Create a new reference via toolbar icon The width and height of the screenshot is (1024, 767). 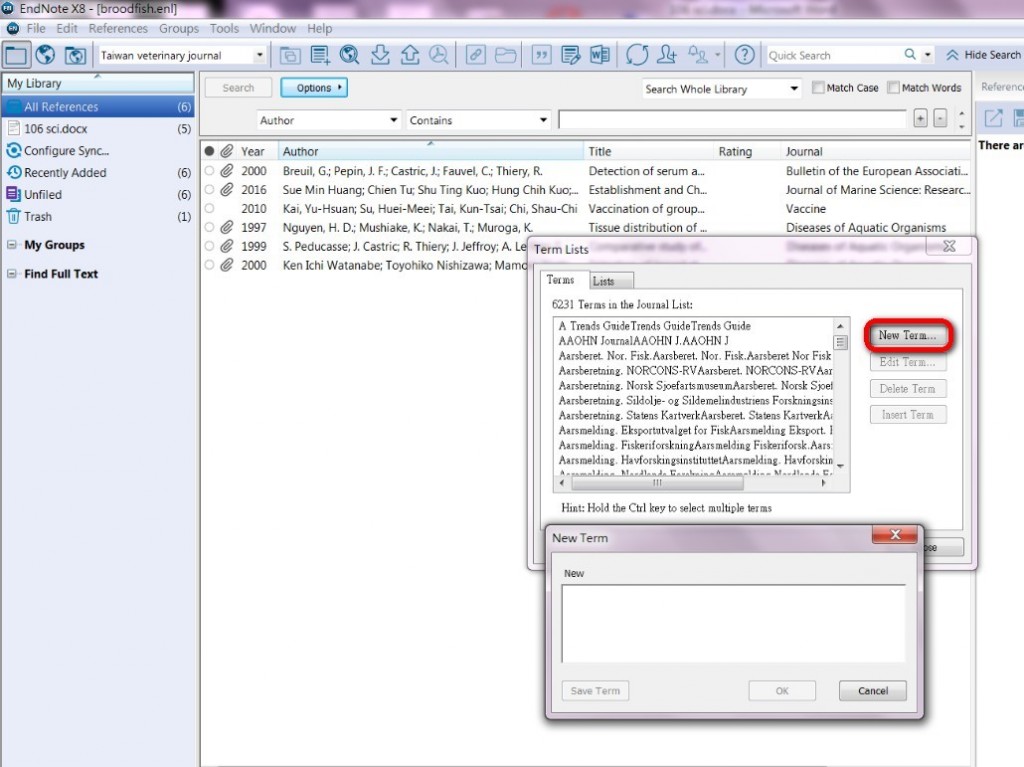pyautogui.click(x=320, y=55)
